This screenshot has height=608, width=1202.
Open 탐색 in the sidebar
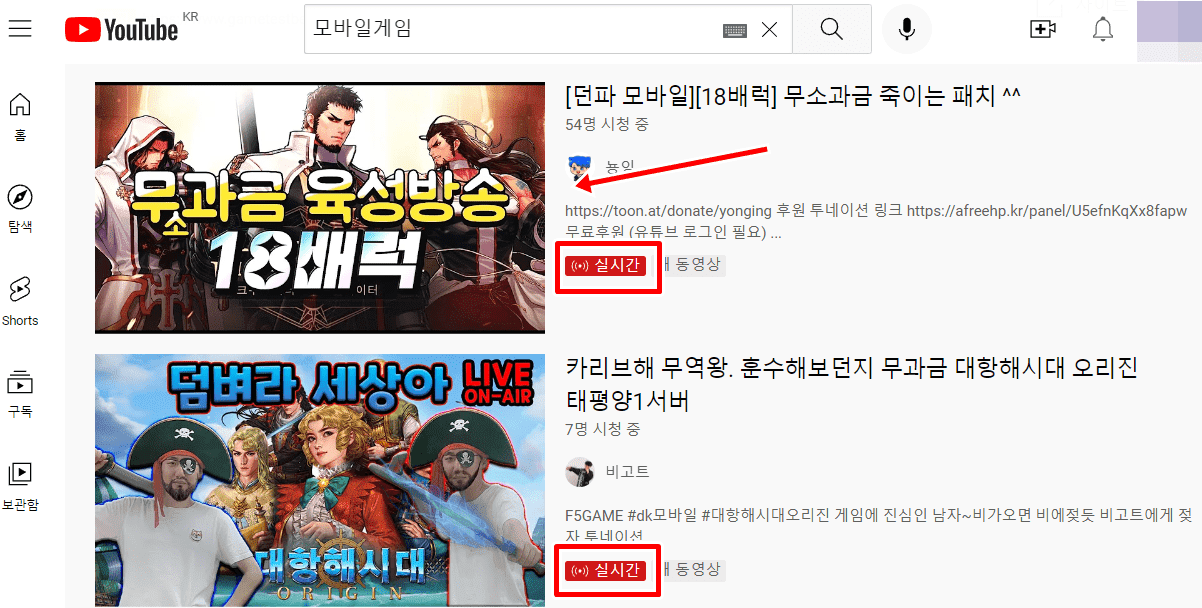tap(20, 209)
